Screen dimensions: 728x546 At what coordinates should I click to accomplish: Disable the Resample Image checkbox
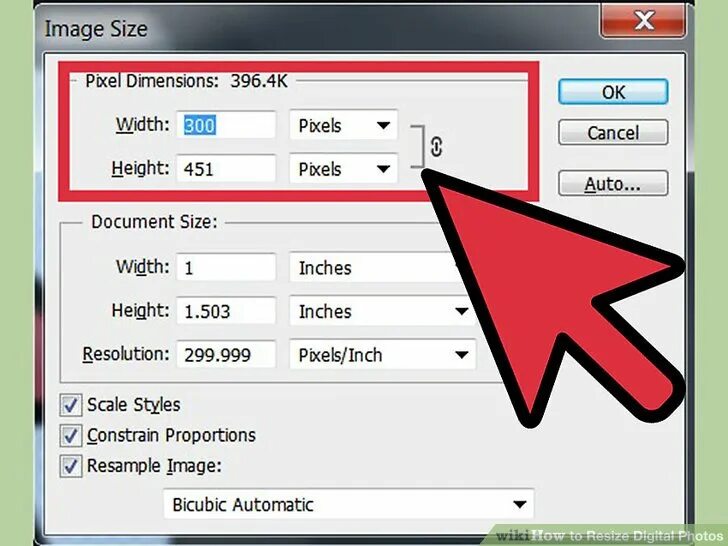point(71,466)
